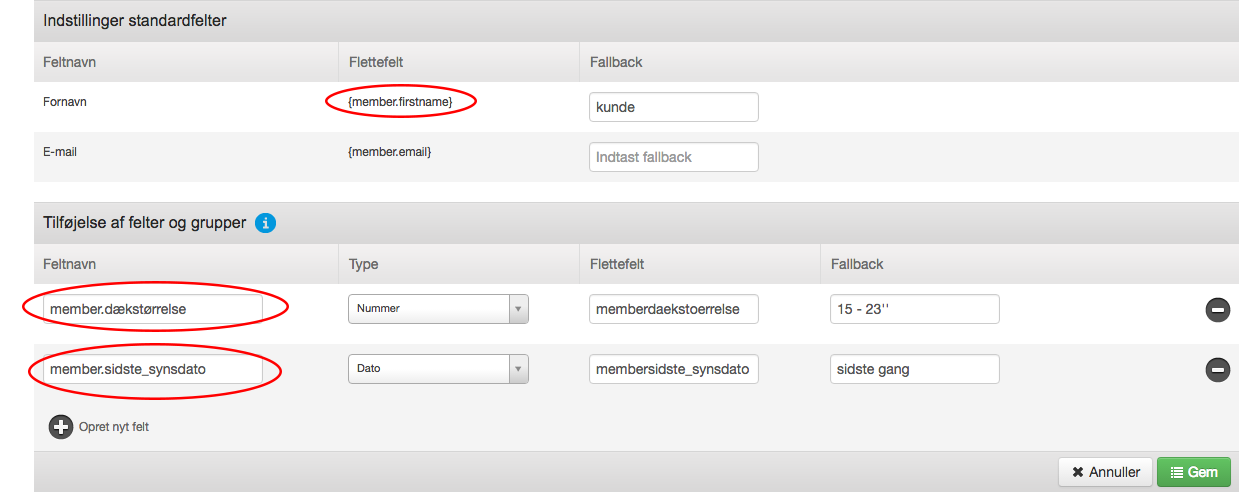Viewport: 1239px width, 492px height.
Task: Click the Gem save button
Action: tap(1193, 472)
